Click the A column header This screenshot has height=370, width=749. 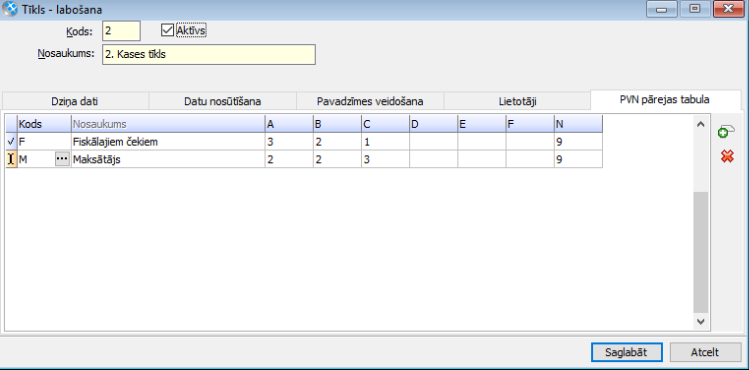[289, 124]
